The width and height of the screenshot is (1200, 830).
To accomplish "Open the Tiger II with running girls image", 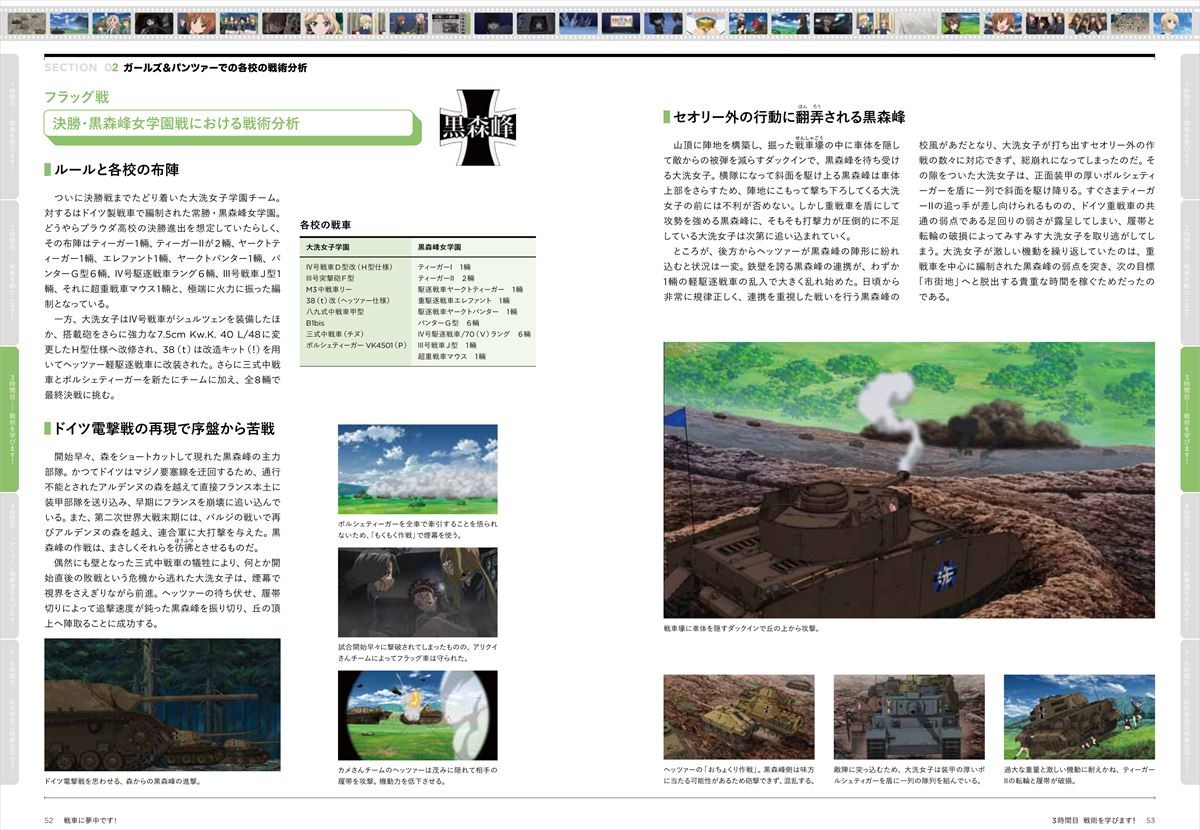I will click(x=1079, y=716).
